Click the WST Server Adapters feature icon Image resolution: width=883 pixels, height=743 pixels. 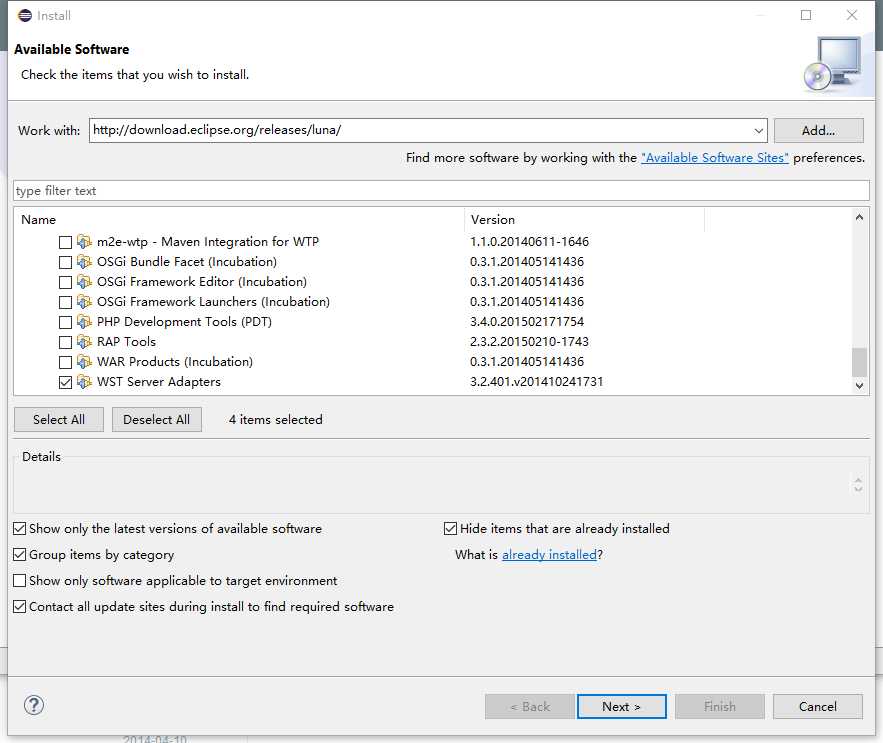pos(84,382)
